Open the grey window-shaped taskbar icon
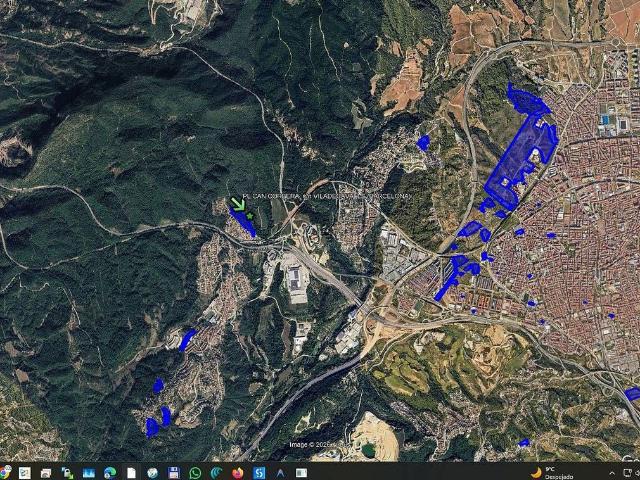The image size is (640, 480). point(302,473)
